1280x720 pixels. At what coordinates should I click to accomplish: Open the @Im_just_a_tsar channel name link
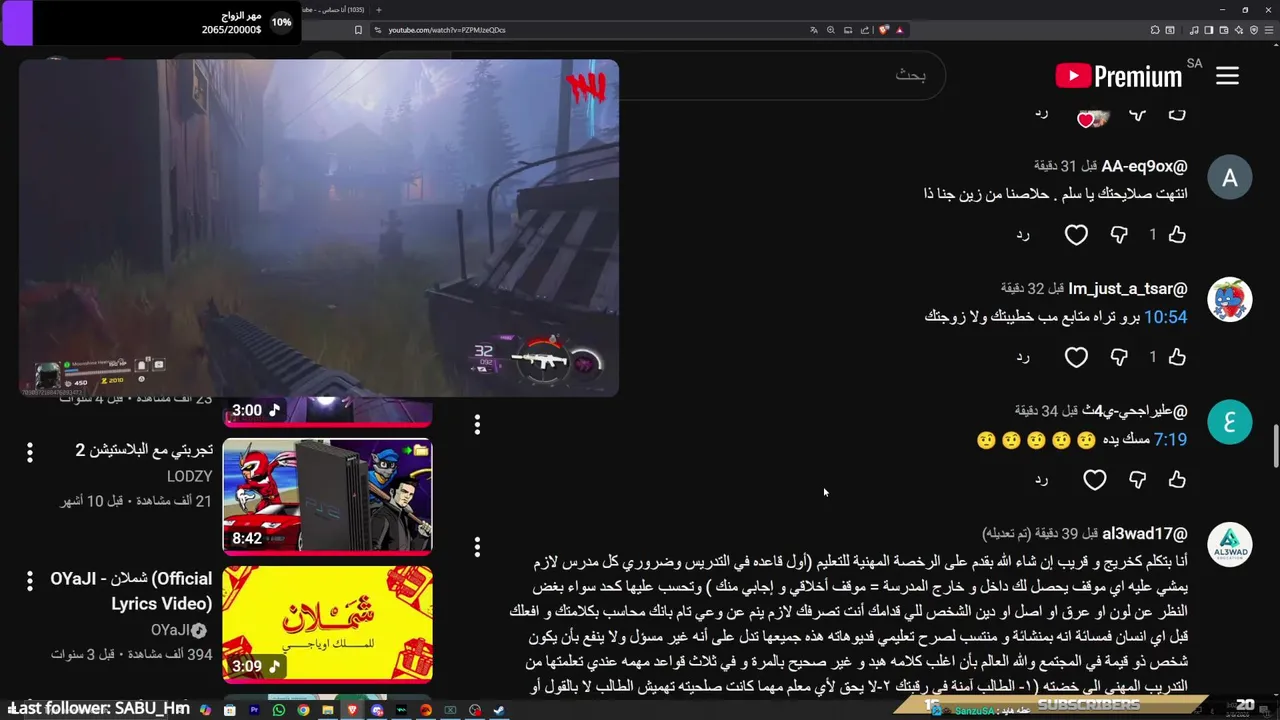(1127, 289)
